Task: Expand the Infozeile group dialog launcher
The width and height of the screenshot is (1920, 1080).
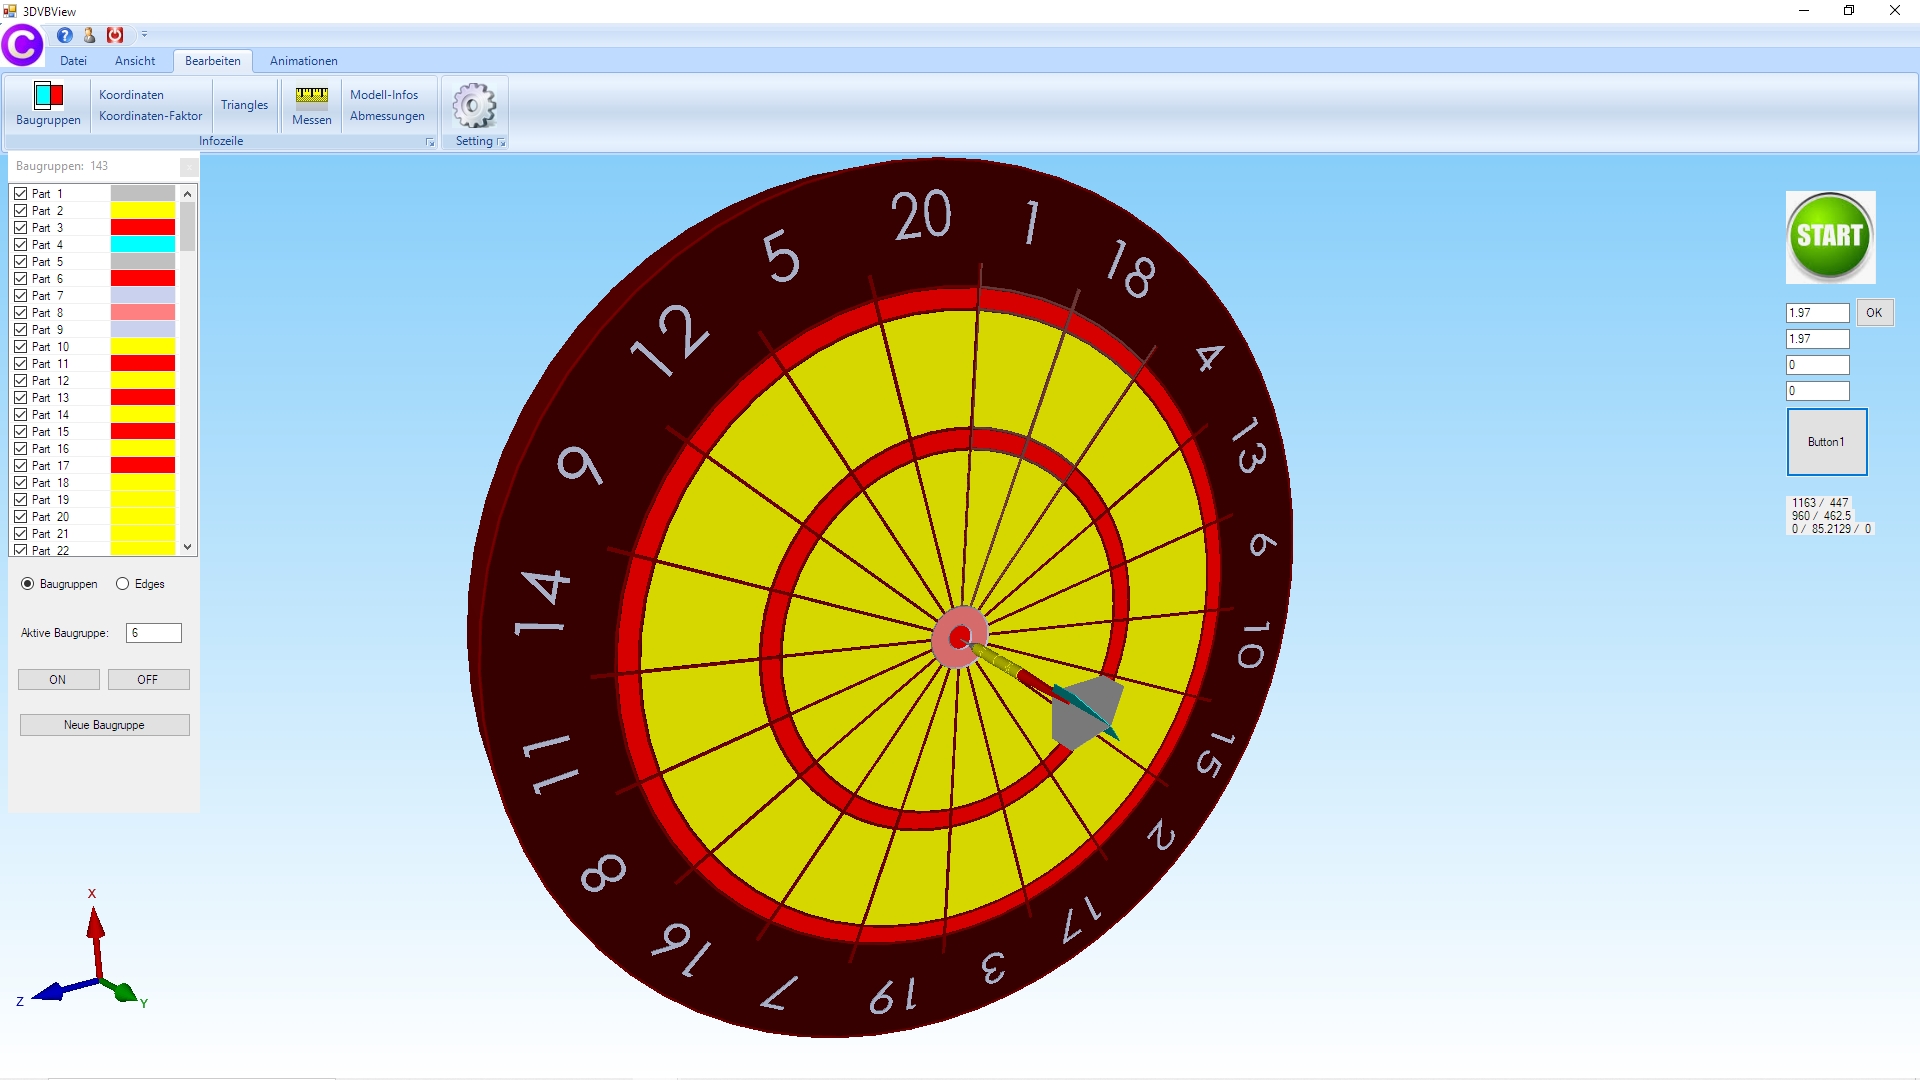Action: pyautogui.click(x=430, y=142)
